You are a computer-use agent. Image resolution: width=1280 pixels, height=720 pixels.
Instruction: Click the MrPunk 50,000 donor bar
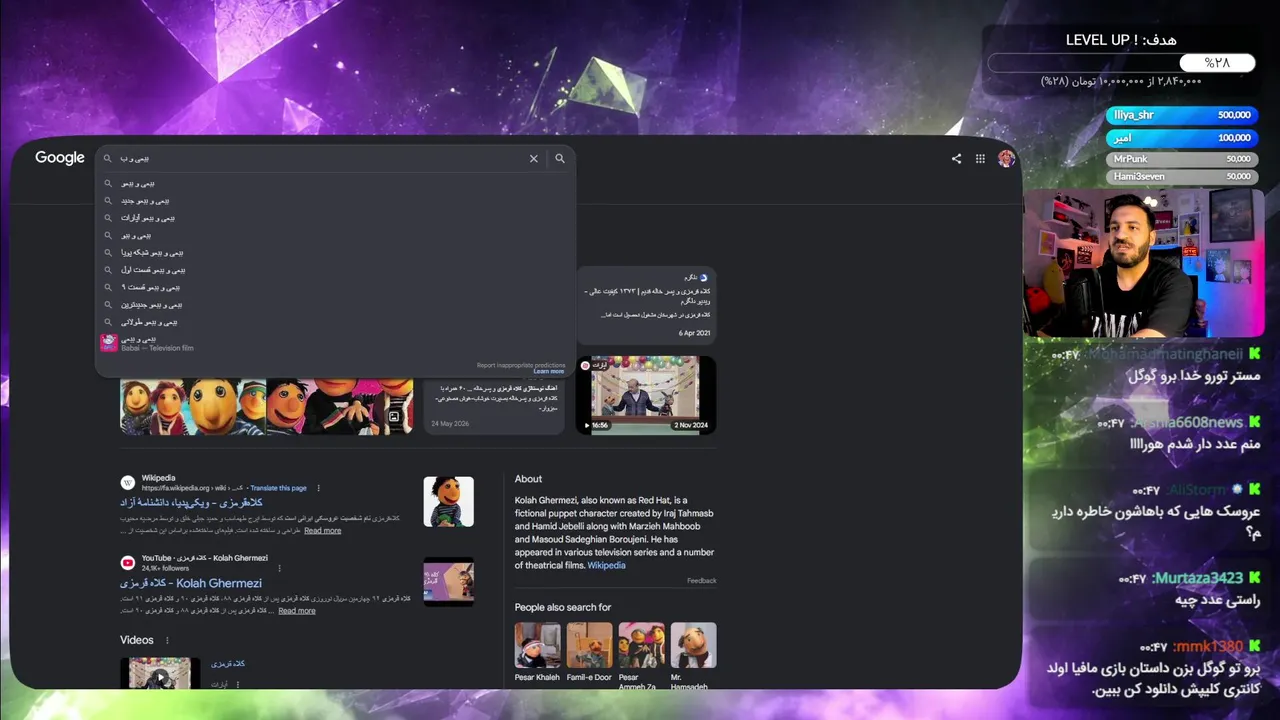1181,159
